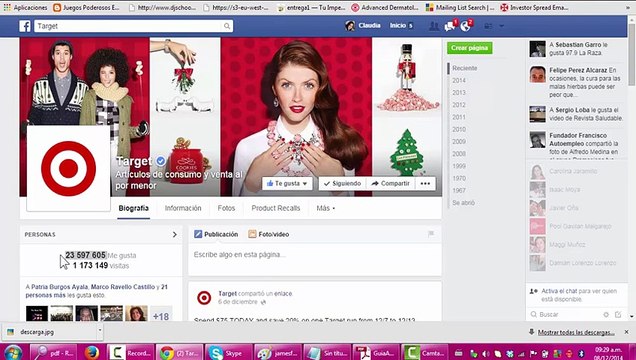This screenshot has width=636, height=360.
Task: Open Claudia's profile picture in header
Action: (x=350, y=26)
